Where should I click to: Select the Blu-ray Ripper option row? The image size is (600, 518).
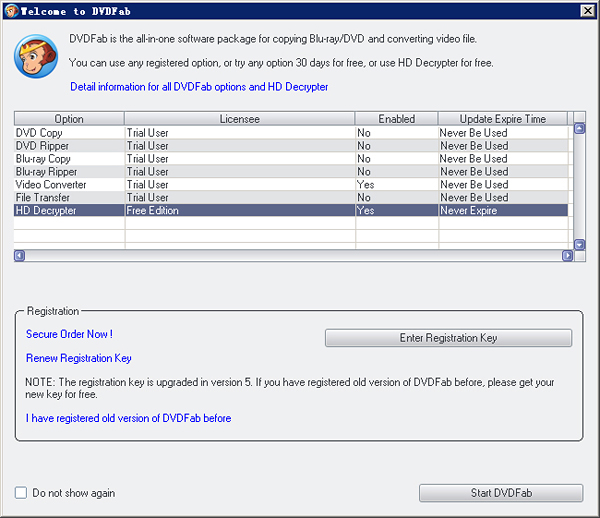[291, 172]
